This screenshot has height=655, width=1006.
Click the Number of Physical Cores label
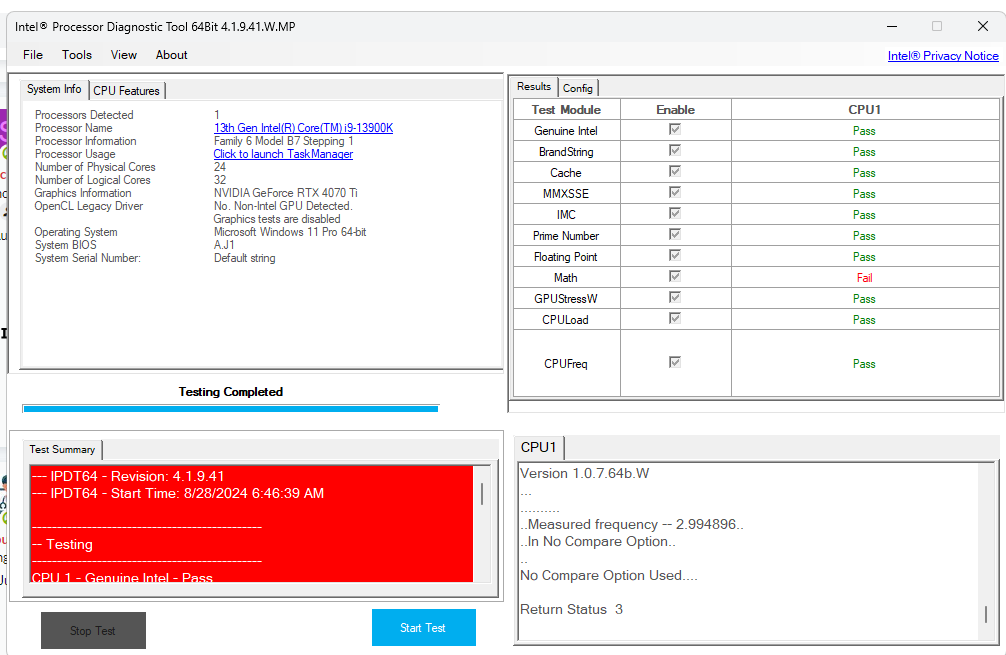[x=95, y=167]
